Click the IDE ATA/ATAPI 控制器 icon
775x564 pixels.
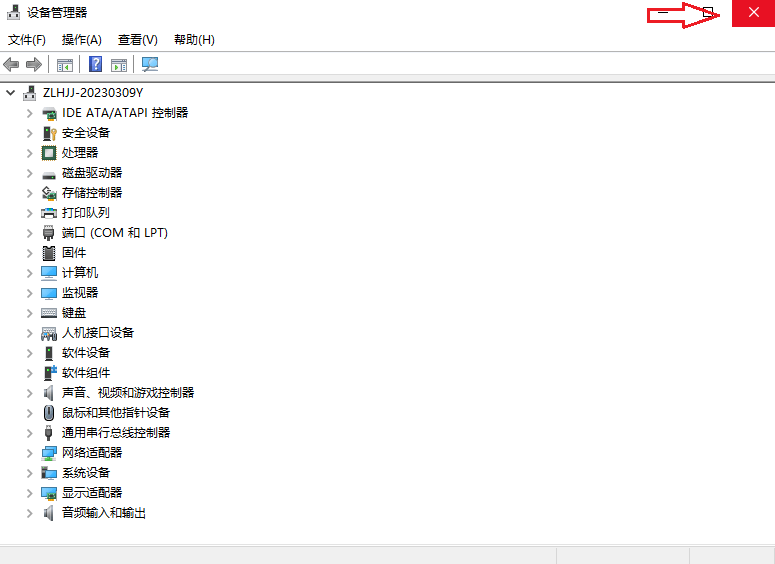pos(49,113)
